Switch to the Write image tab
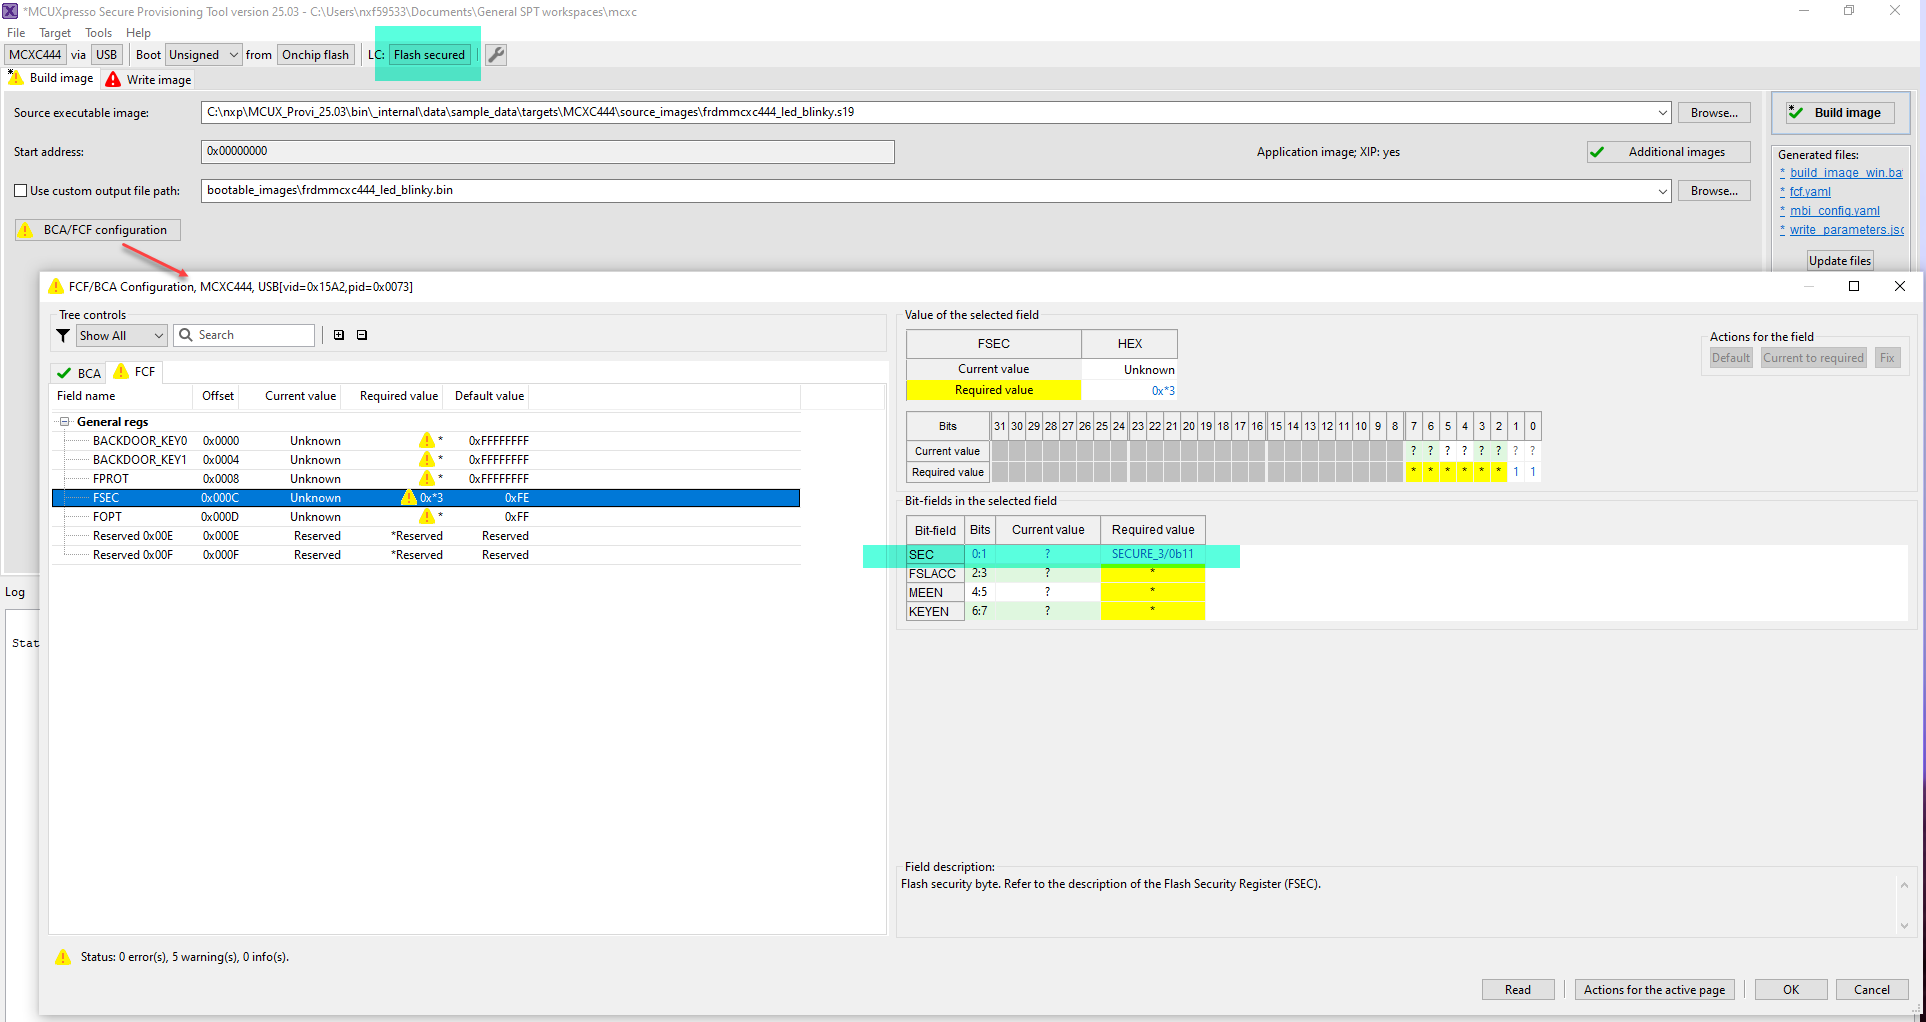This screenshot has width=1926, height=1022. point(149,79)
